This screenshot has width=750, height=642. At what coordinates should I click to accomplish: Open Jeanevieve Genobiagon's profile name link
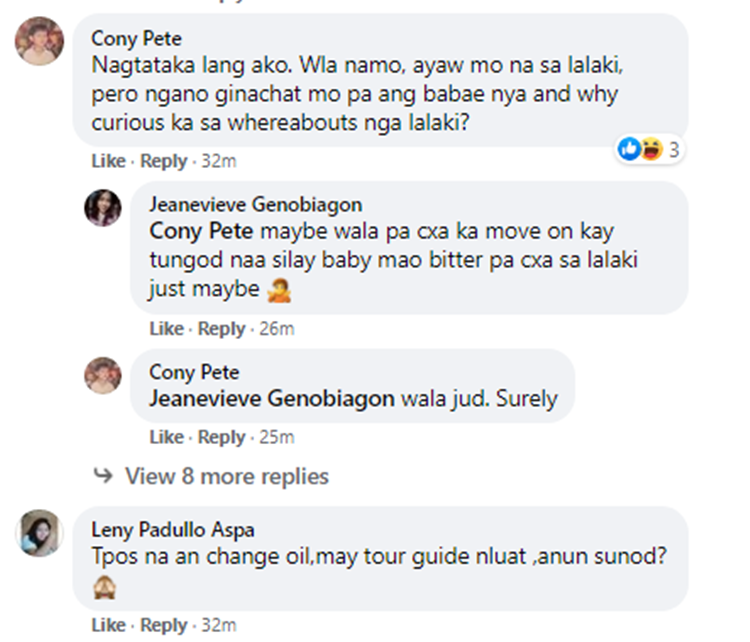point(255,205)
